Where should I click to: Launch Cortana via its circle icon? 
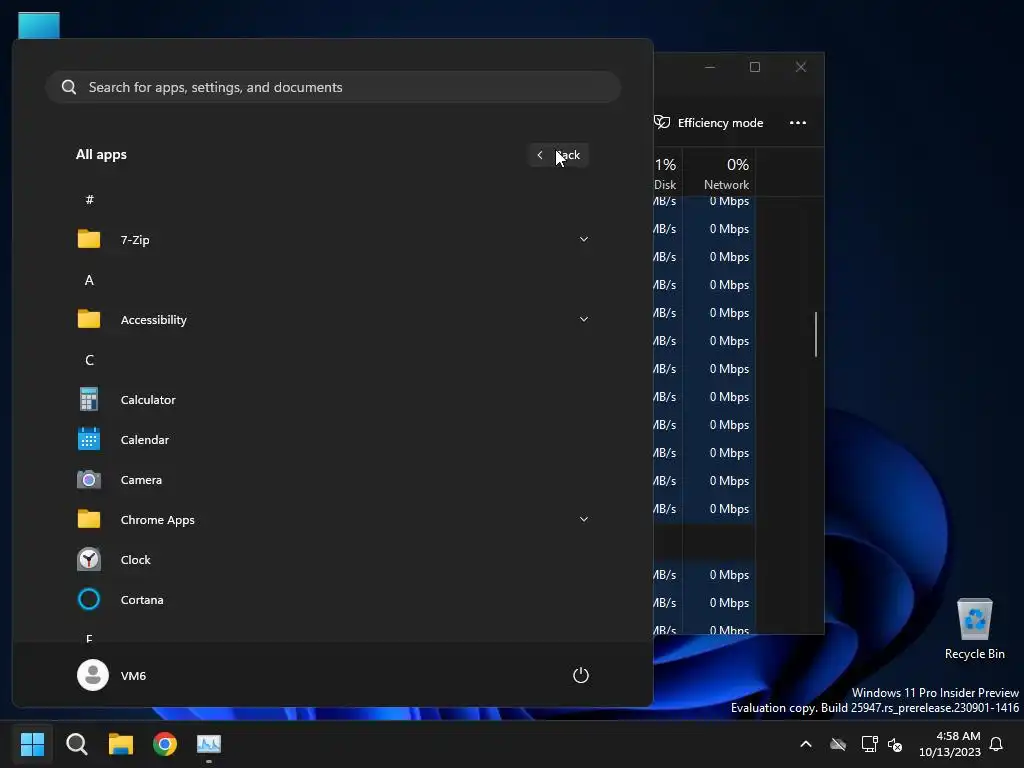(89, 599)
